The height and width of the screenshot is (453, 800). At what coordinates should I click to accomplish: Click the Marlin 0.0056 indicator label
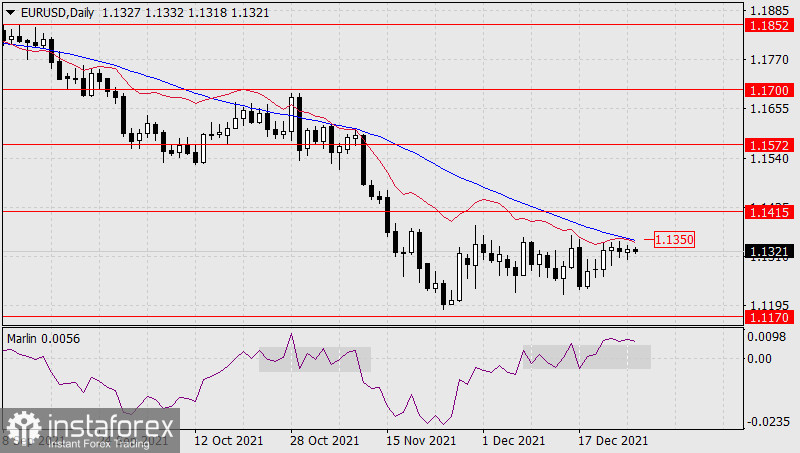43,339
